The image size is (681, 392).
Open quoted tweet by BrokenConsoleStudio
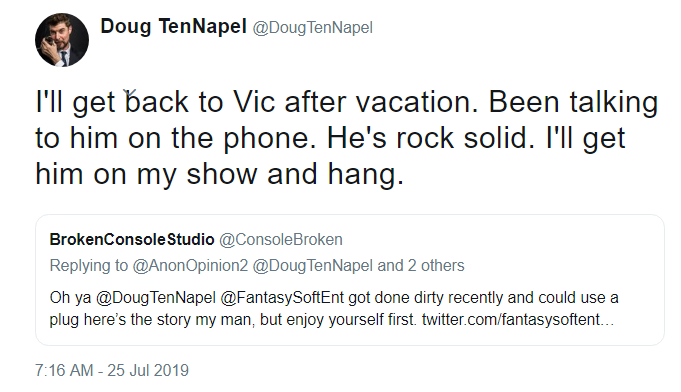(350, 280)
